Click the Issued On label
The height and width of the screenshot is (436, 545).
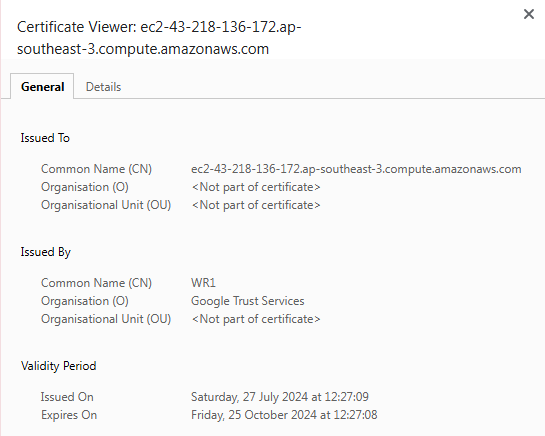67,397
